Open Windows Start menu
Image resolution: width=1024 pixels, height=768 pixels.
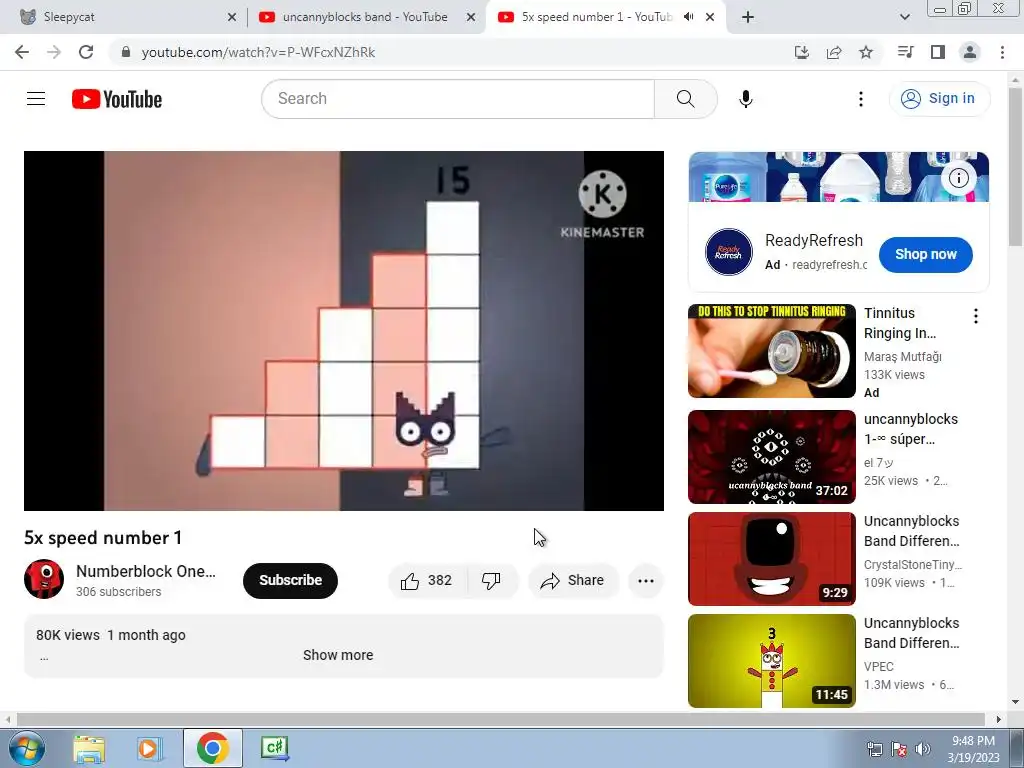coord(26,748)
